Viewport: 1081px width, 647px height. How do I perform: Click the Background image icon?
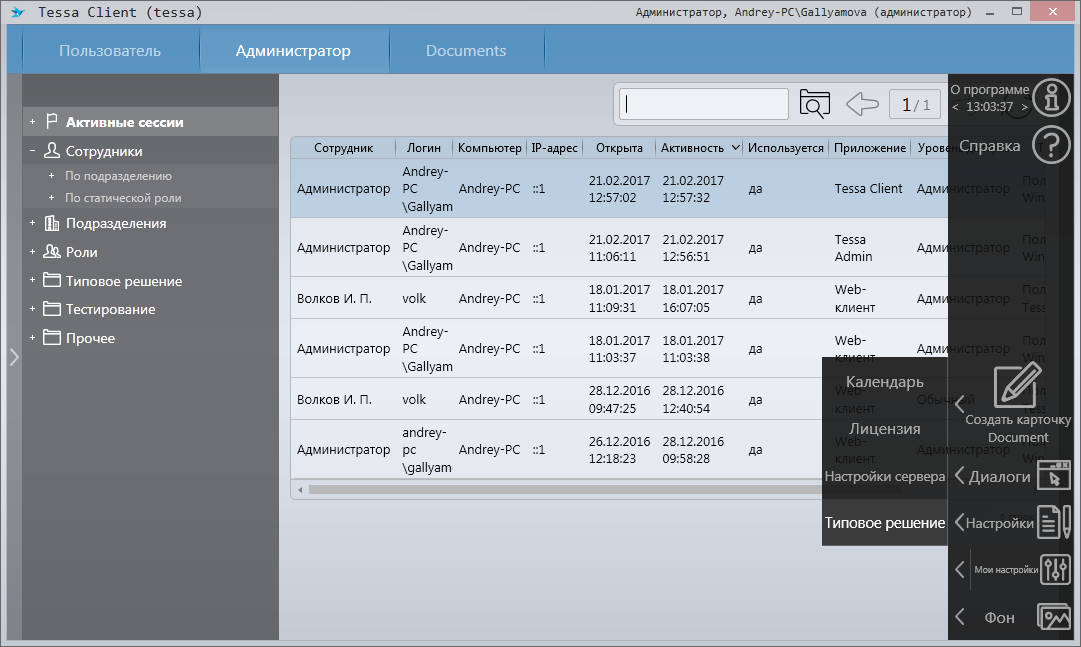[x=1054, y=617]
